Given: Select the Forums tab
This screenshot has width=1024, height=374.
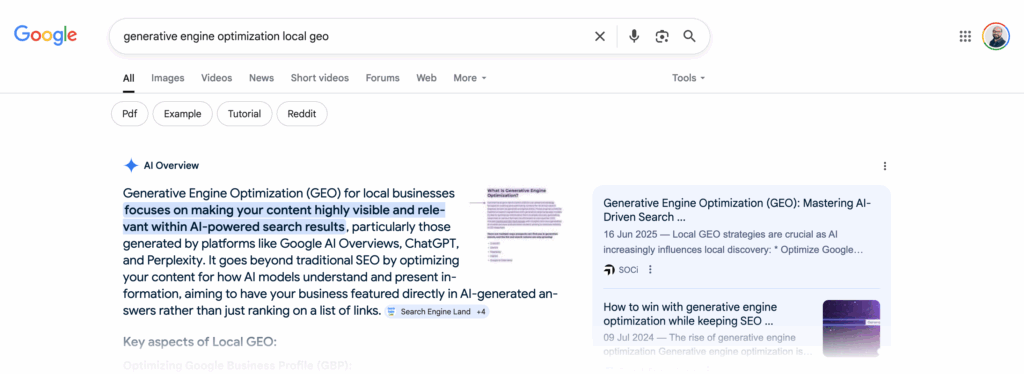Looking at the screenshot, I should click(383, 78).
